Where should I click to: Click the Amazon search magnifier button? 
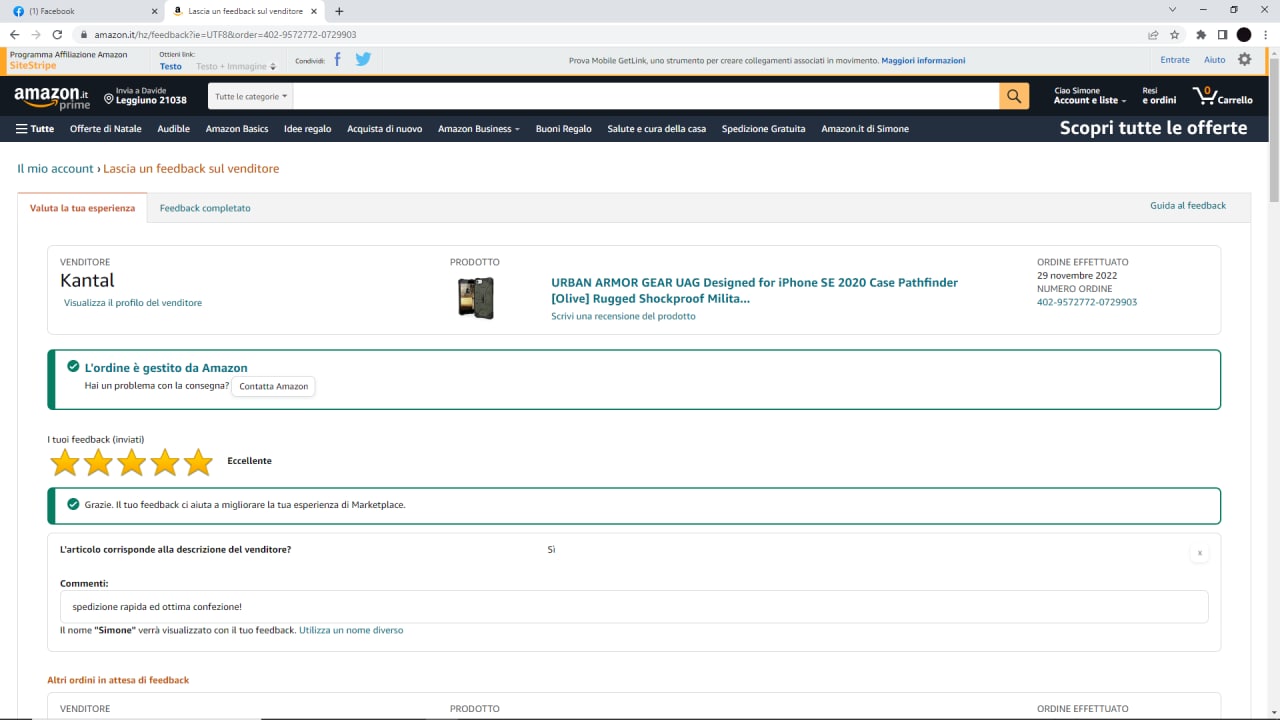[1014, 96]
